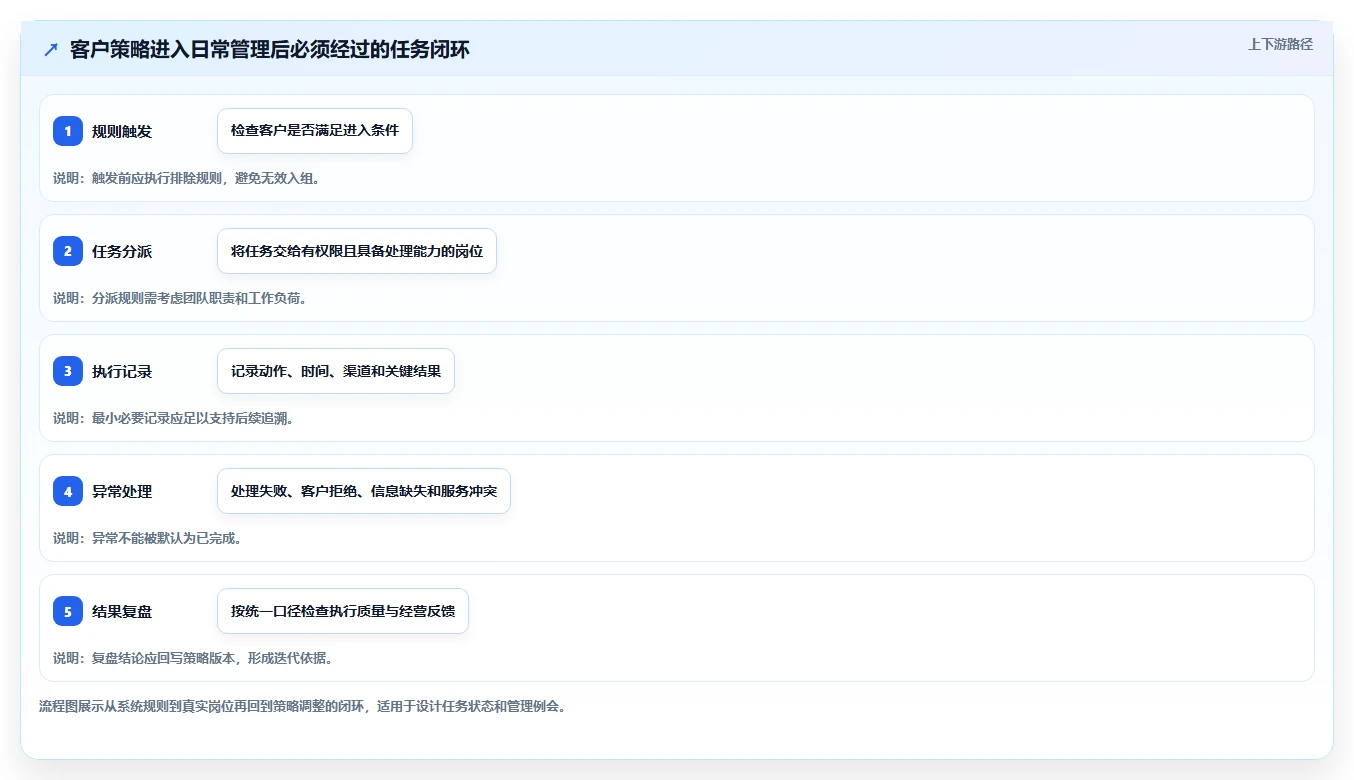Click the arrow icon beside the title

51,50
